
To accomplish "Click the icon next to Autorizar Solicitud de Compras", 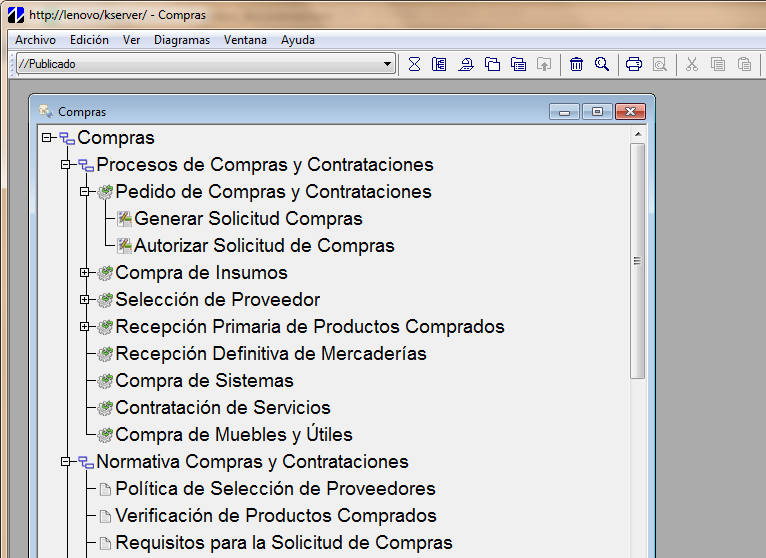I will [125, 246].
